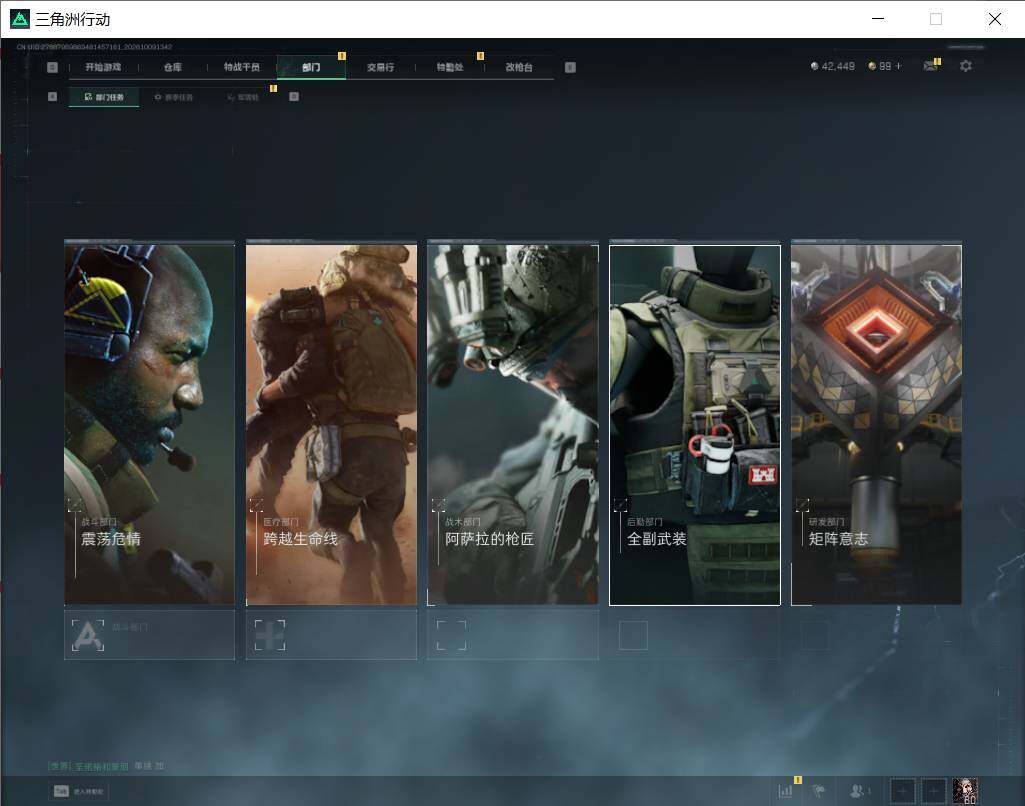Open the friends list icon
The image size is (1025, 806).
pyautogui.click(x=857, y=791)
